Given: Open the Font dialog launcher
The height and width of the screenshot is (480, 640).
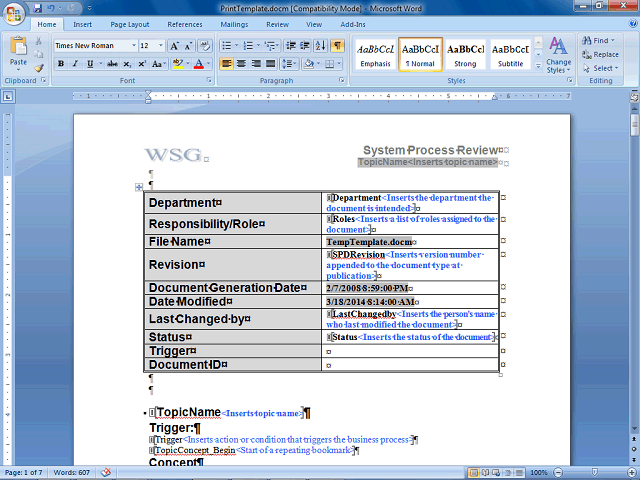Looking at the screenshot, I should [x=209, y=80].
